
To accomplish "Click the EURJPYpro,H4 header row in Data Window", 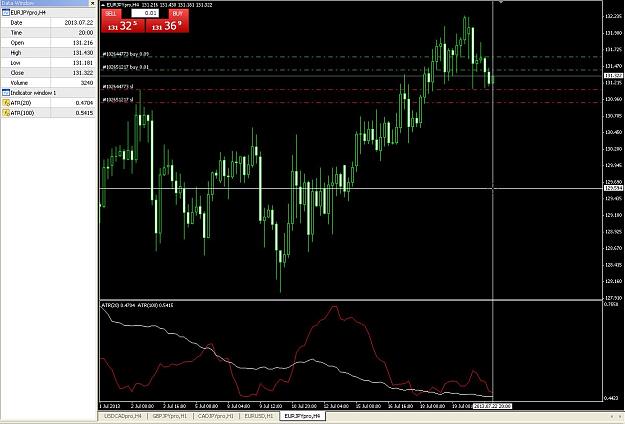I will coord(49,13).
